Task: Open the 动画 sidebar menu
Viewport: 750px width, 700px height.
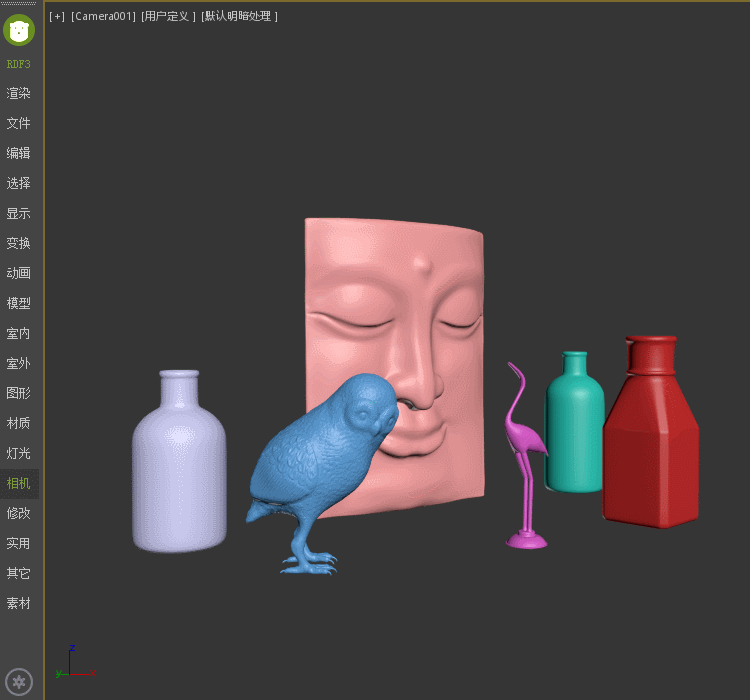Action: [19, 273]
